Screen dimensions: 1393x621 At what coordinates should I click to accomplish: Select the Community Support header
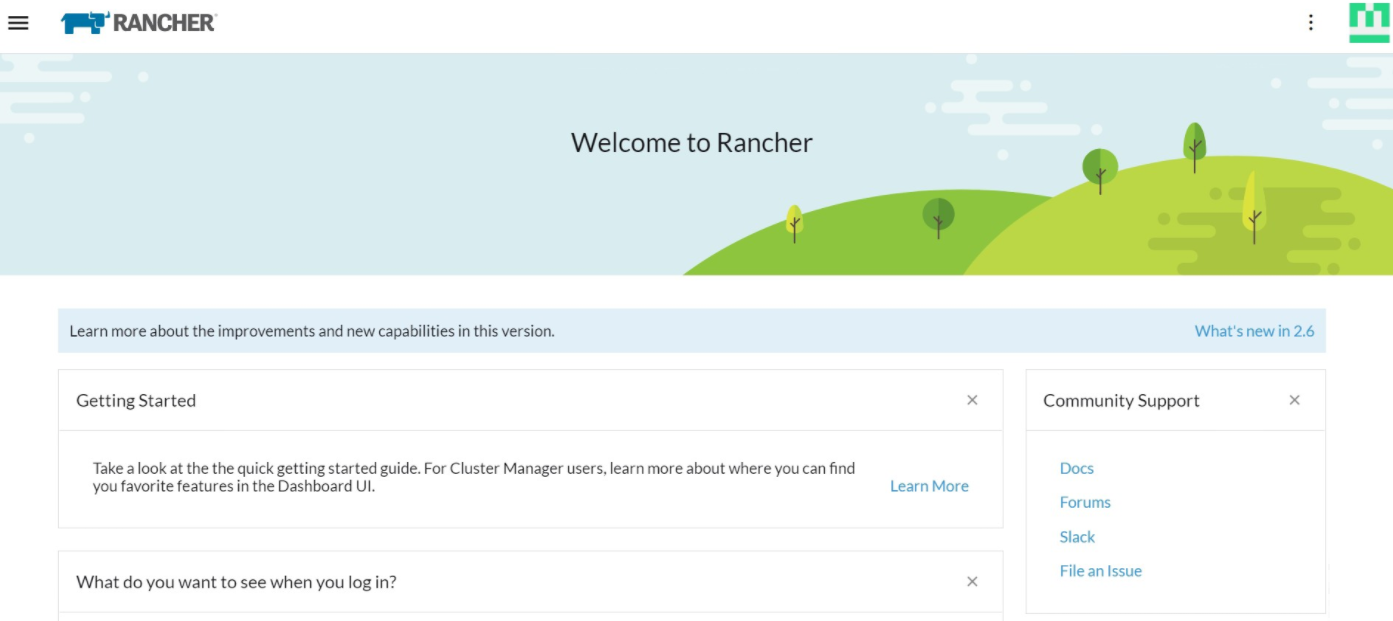click(1120, 400)
